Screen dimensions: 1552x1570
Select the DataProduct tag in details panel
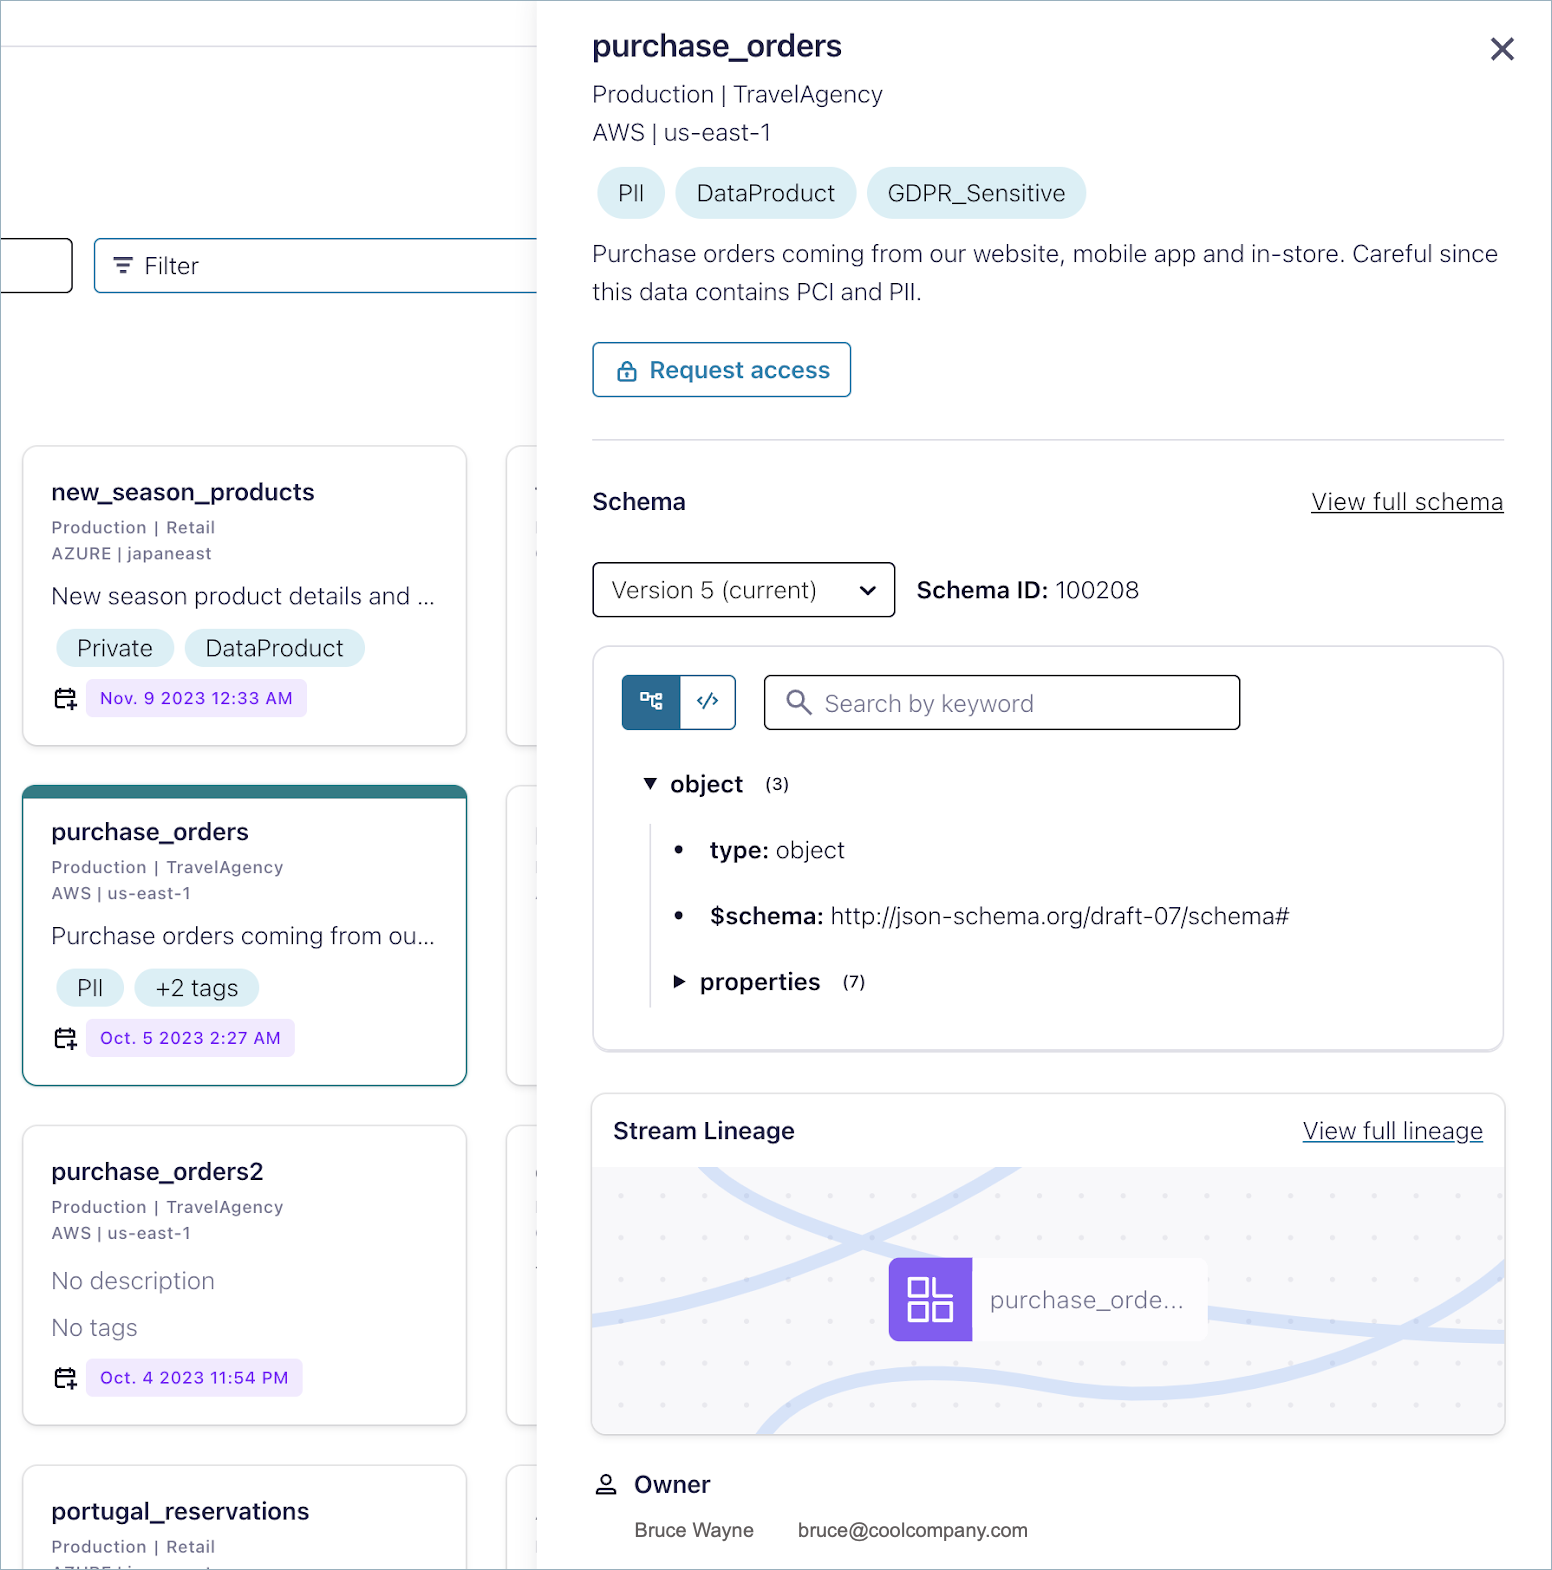pos(765,193)
